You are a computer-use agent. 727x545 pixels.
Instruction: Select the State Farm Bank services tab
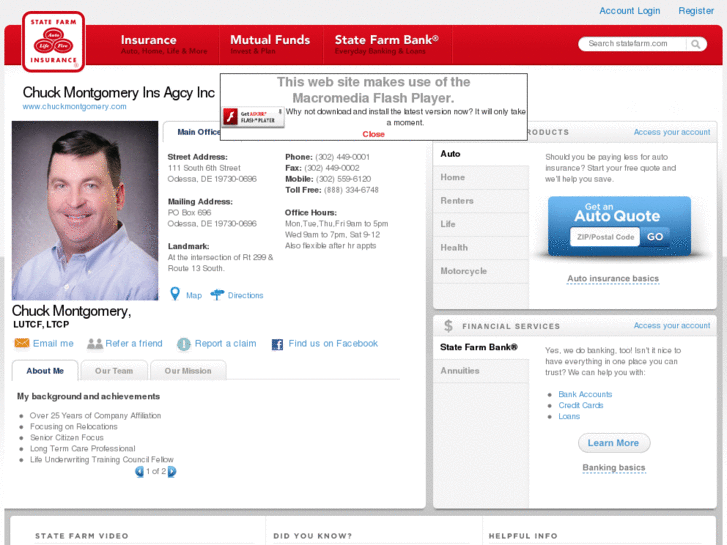point(481,347)
